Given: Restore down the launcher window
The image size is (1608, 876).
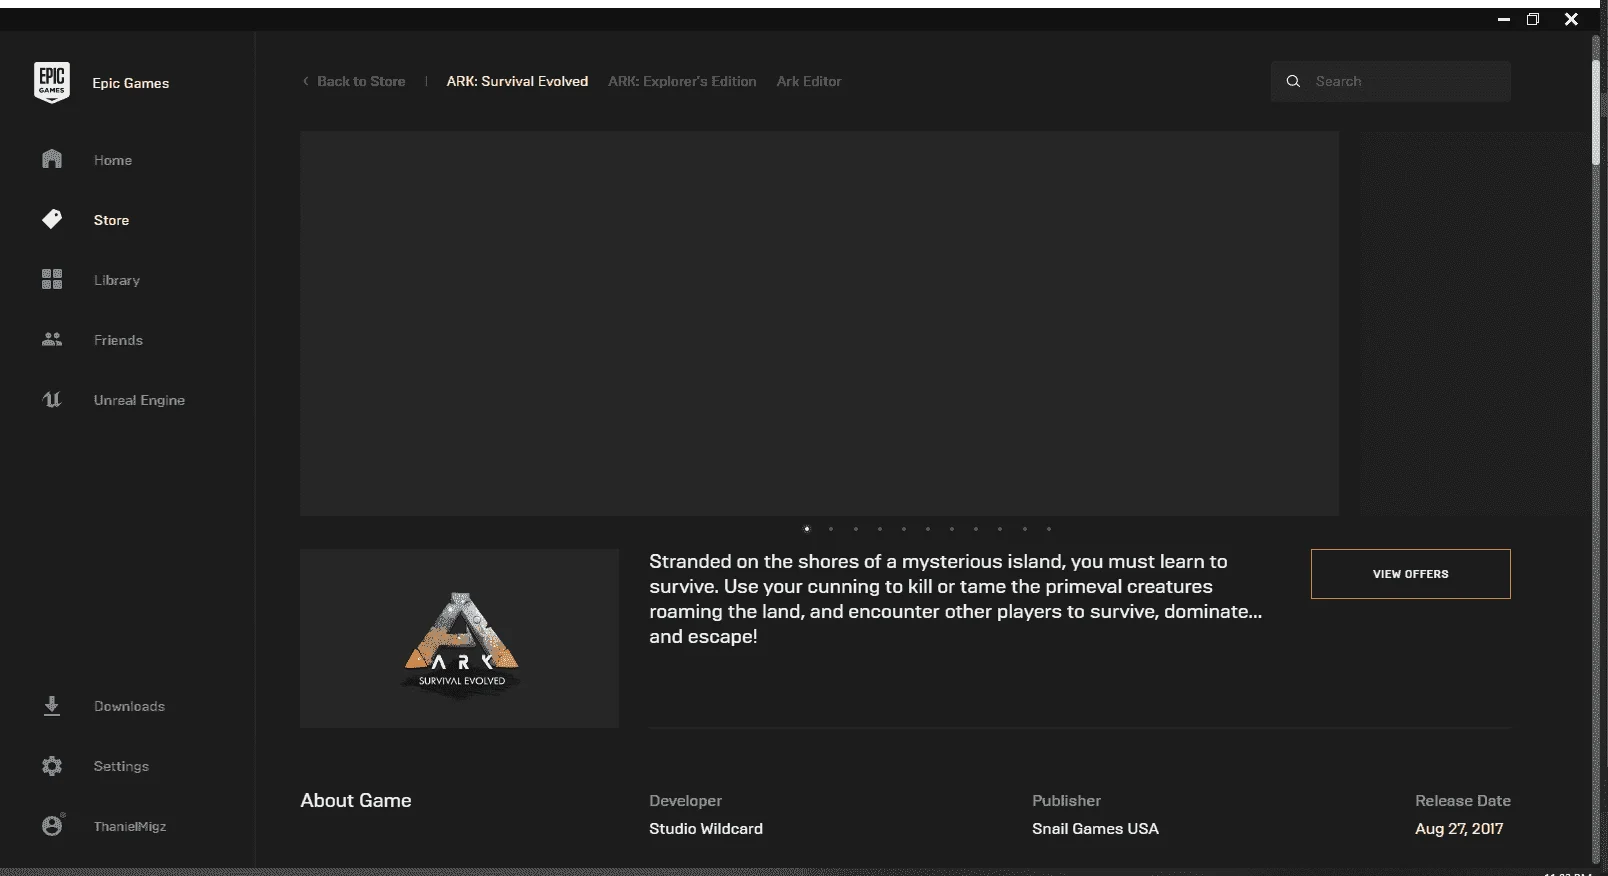Looking at the screenshot, I should coord(1533,19).
